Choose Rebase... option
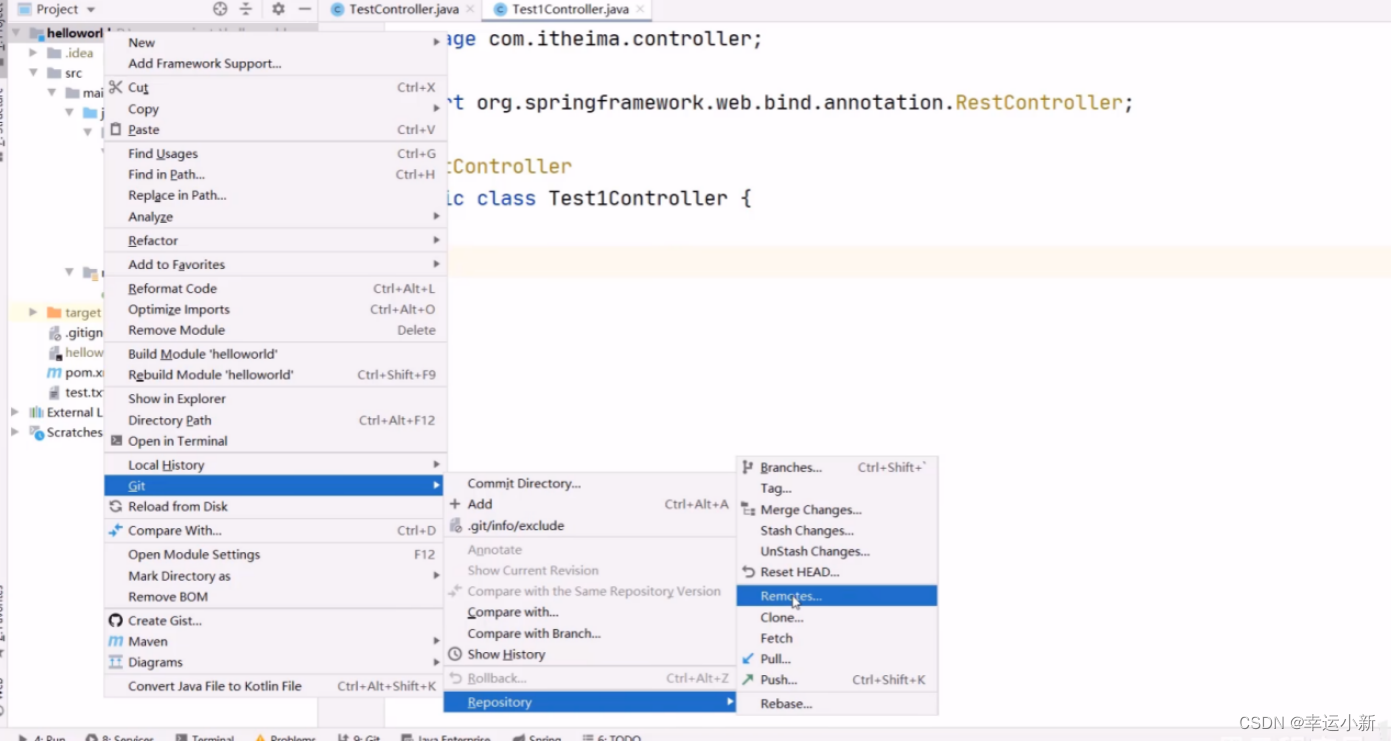This screenshot has width=1391, height=741. (836, 703)
